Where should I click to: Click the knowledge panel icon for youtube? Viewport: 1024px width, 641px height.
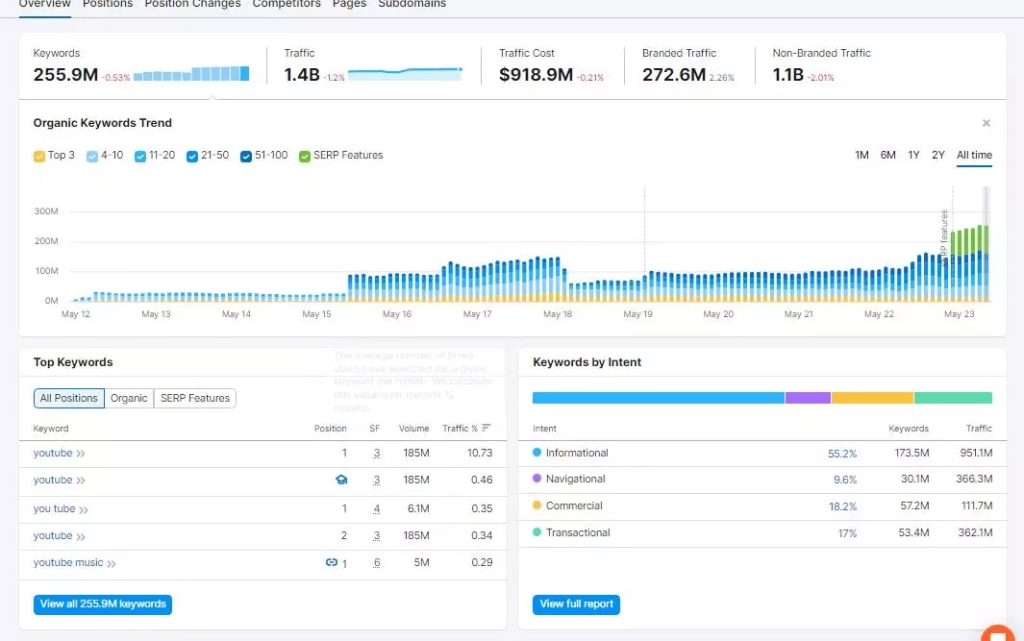[341, 480]
